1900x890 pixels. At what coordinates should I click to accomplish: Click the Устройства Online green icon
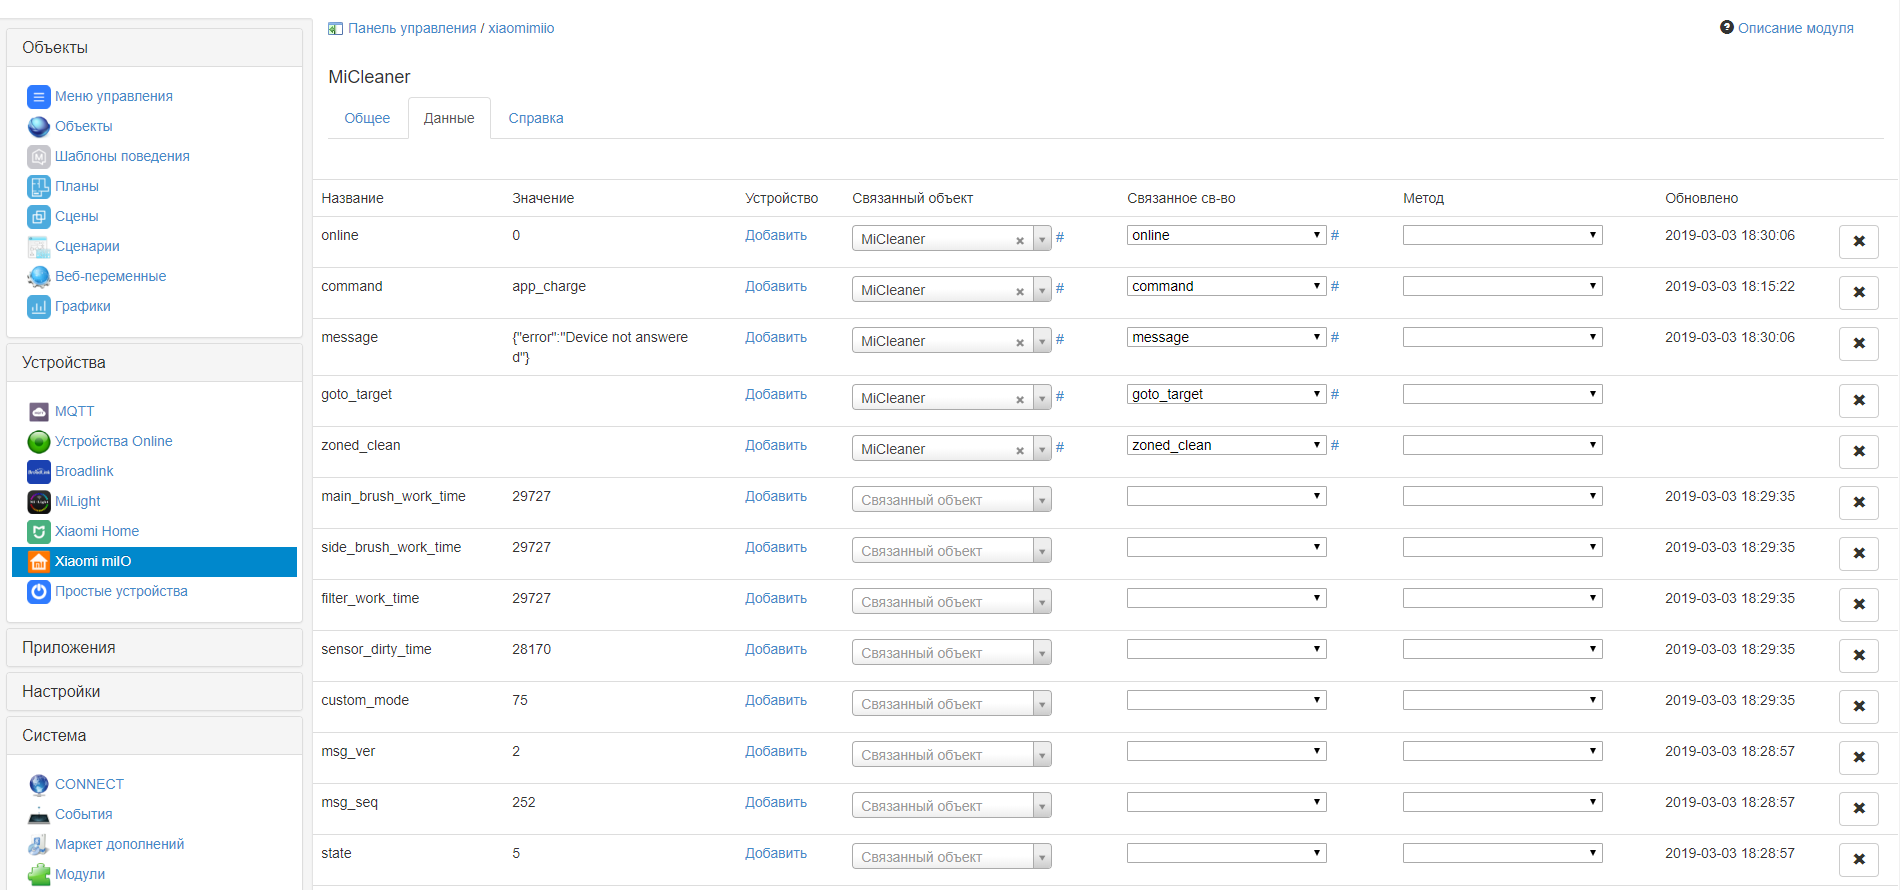(38, 441)
